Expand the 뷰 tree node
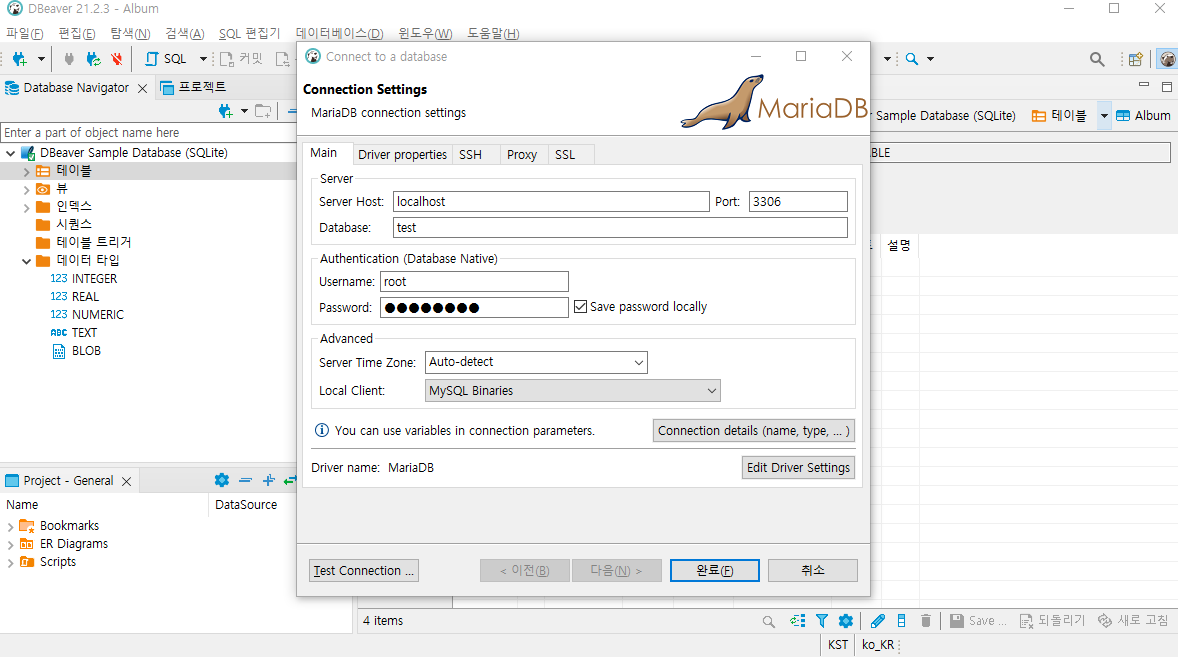Screen dimensions: 1178x657 tap(26, 190)
